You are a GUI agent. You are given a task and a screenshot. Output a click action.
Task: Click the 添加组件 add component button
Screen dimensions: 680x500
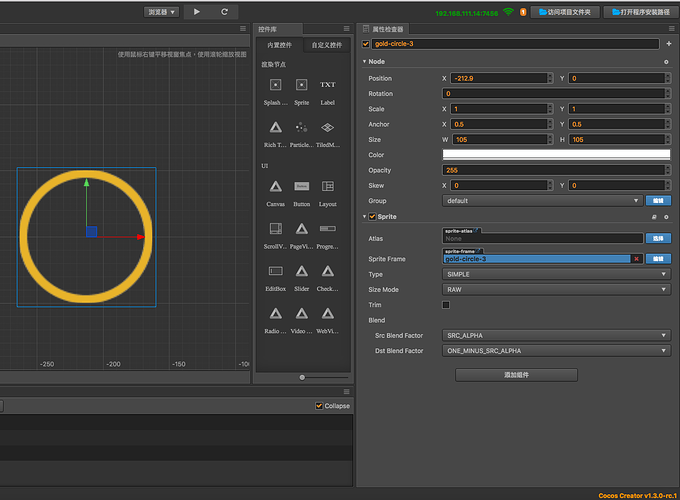(516, 375)
